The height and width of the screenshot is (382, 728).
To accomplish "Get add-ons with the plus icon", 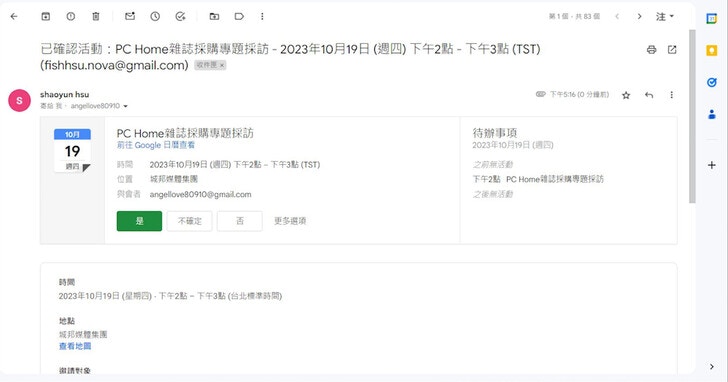I will (712, 165).
